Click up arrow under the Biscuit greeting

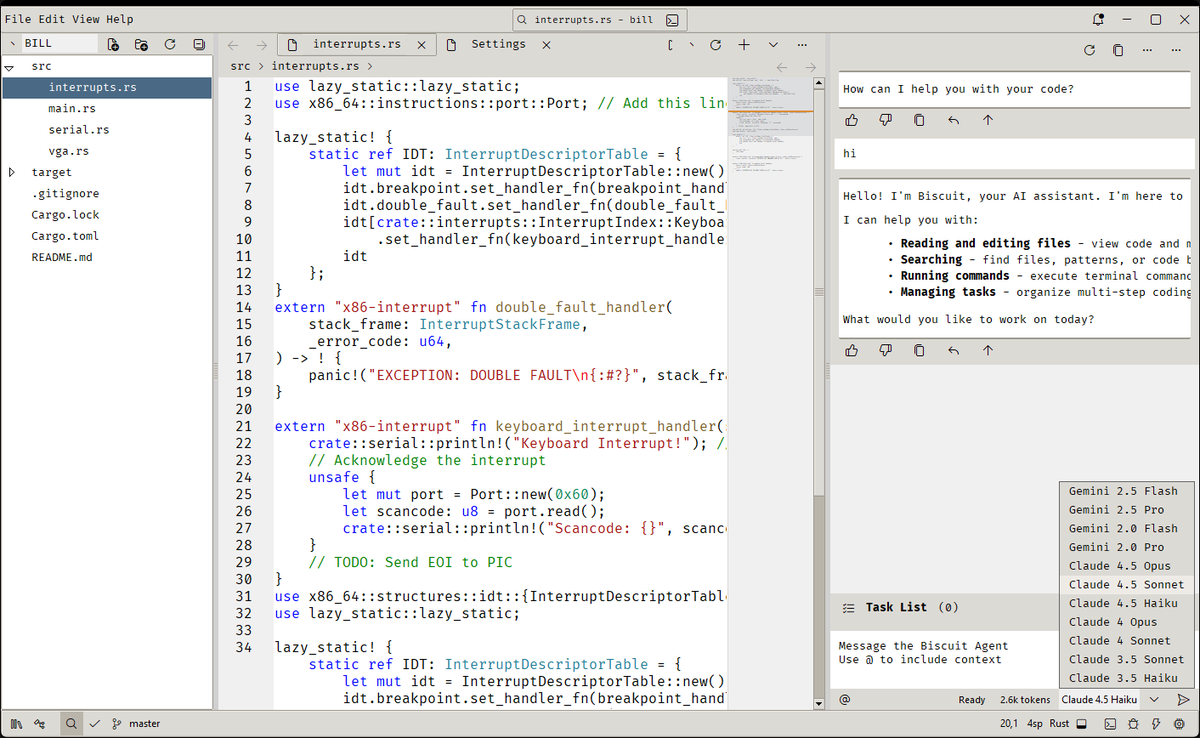coord(988,350)
